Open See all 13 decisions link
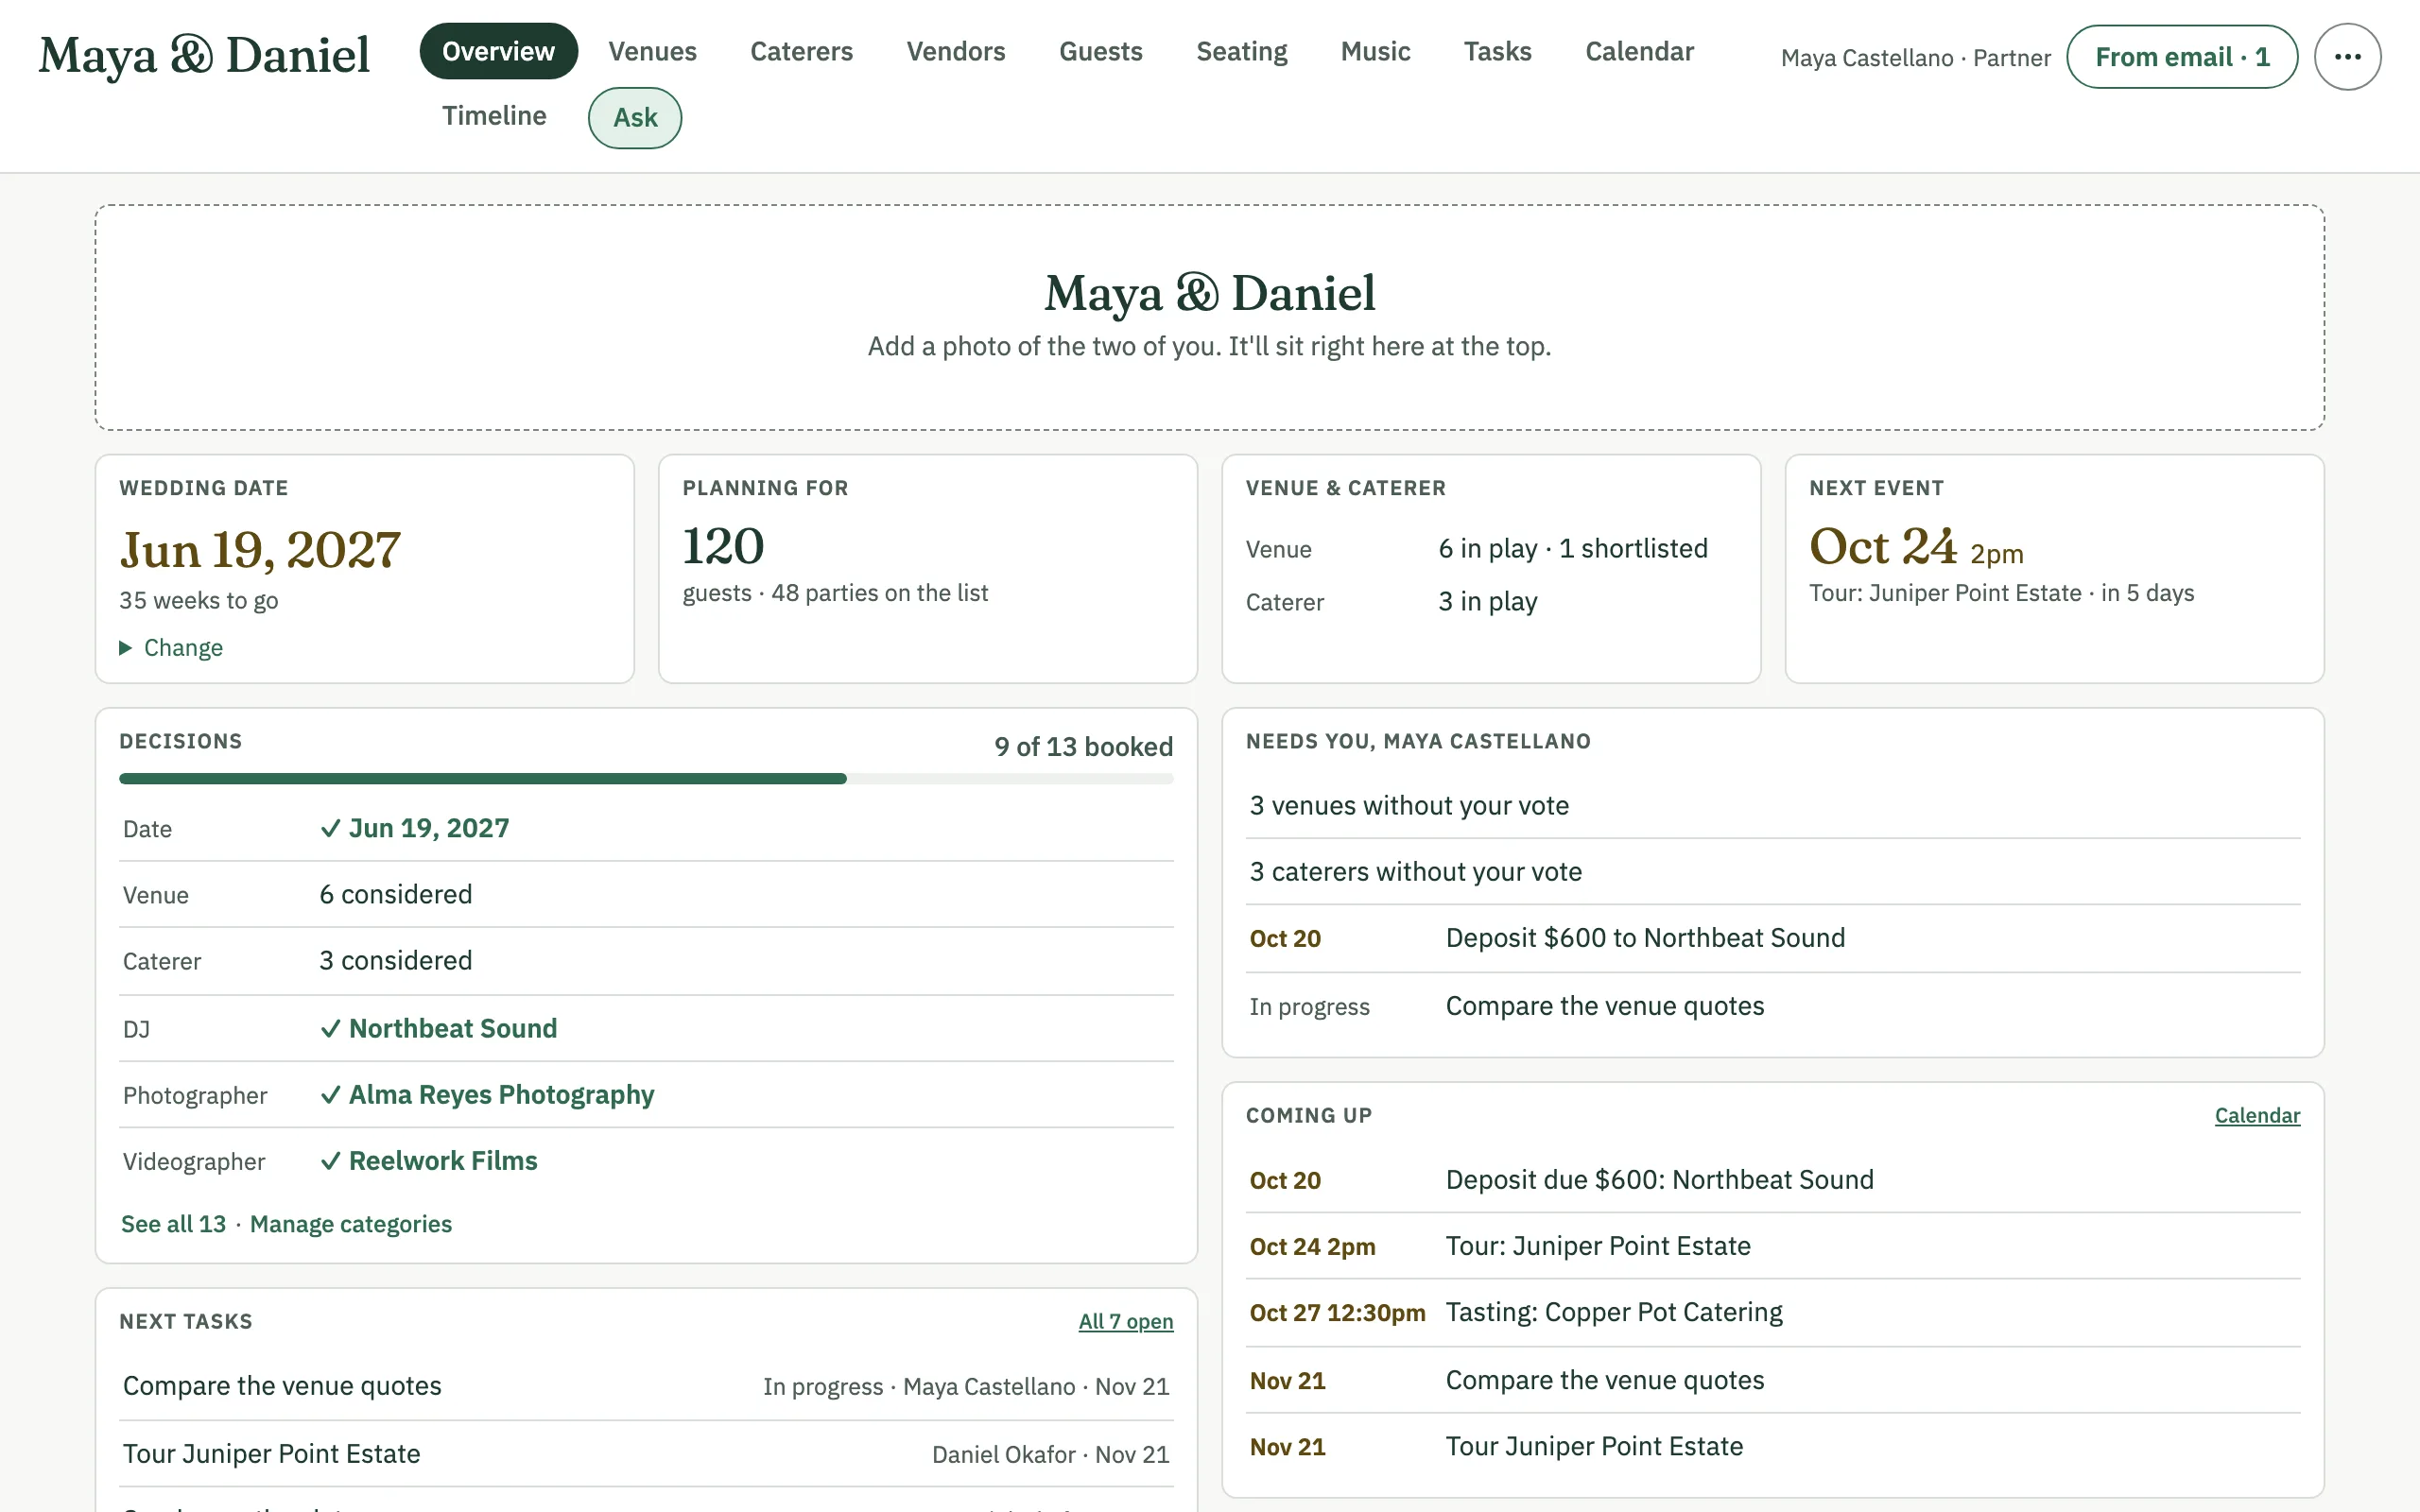 [x=173, y=1224]
